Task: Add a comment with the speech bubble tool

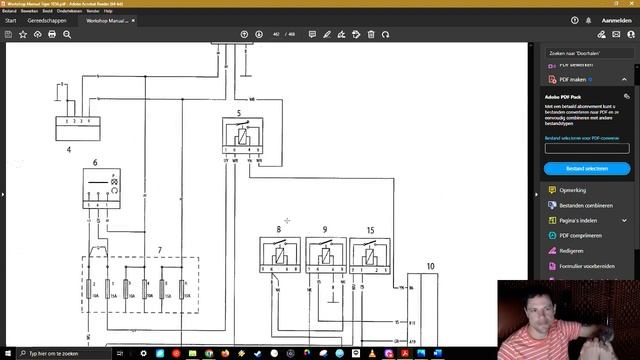Action: [312, 34]
